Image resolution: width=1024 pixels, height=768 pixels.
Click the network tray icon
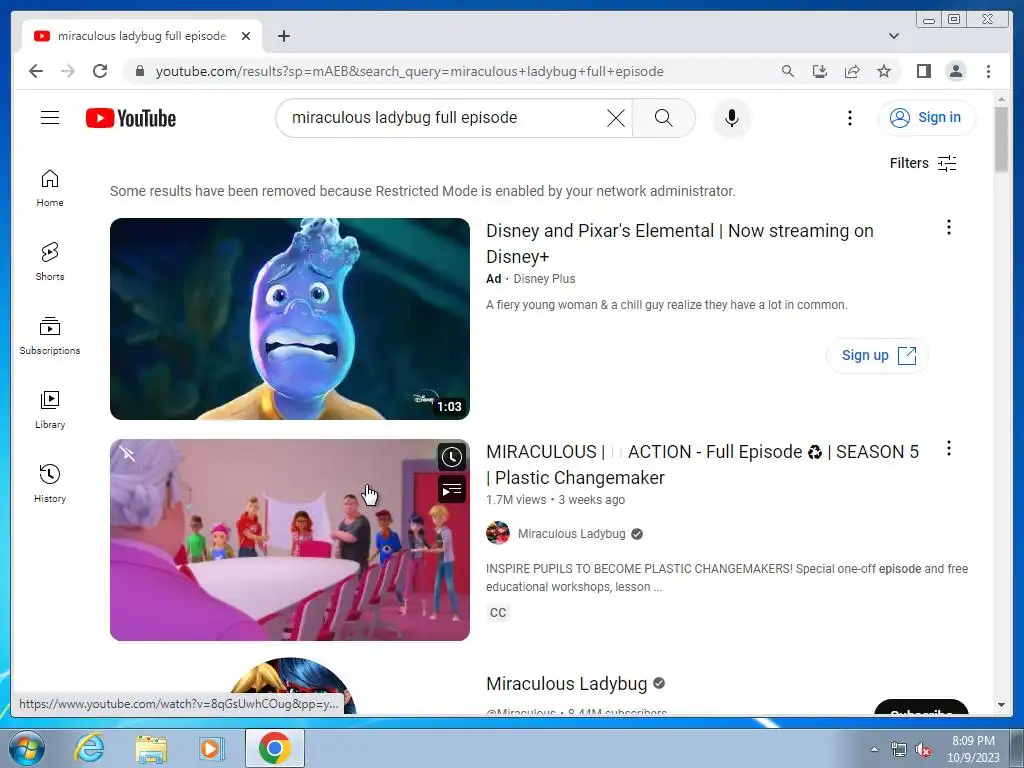899,750
